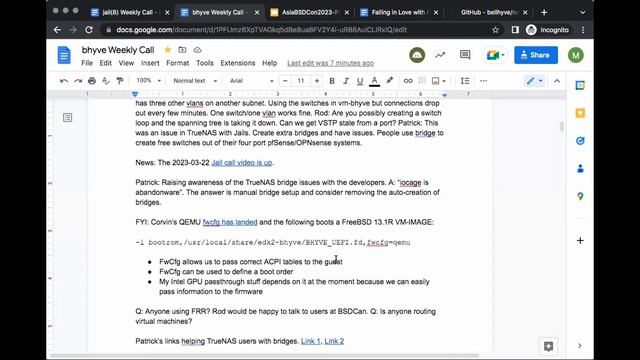Hide the menus with the up chevron
The width and height of the screenshot is (640, 360).
[x=557, y=81]
